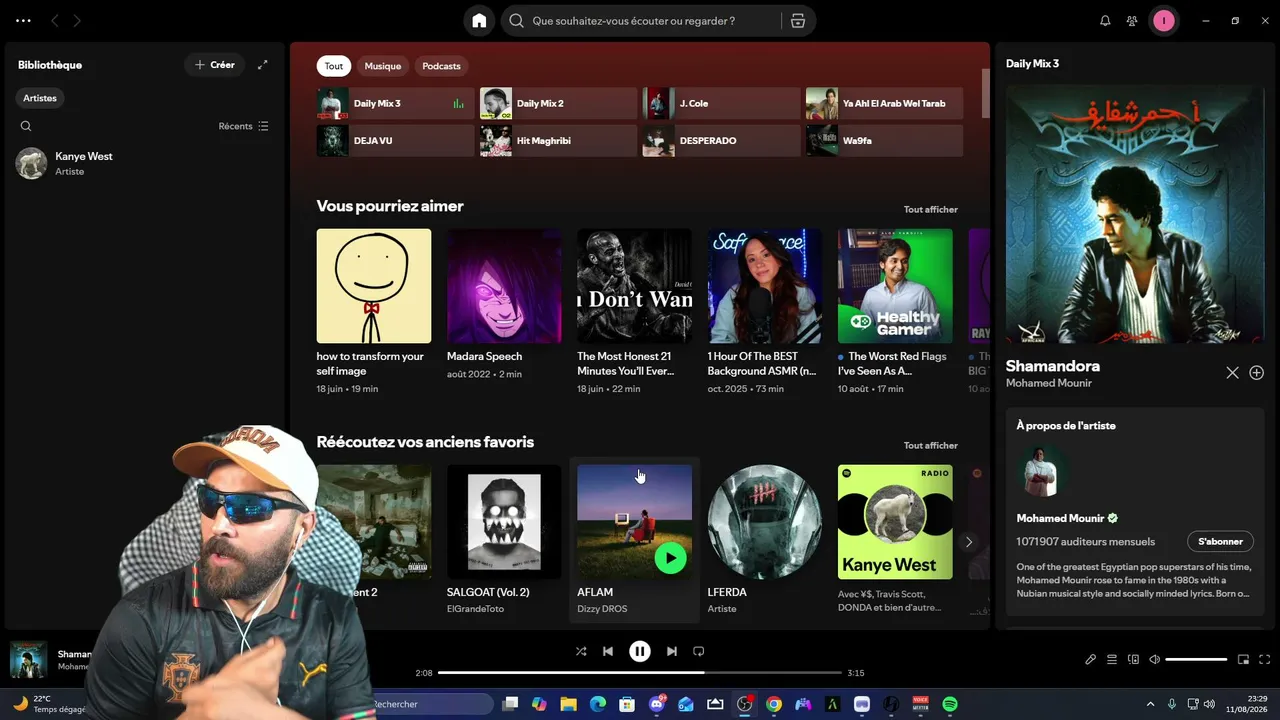
Task: Mute the Spotify volume
Action: (x=1154, y=659)
